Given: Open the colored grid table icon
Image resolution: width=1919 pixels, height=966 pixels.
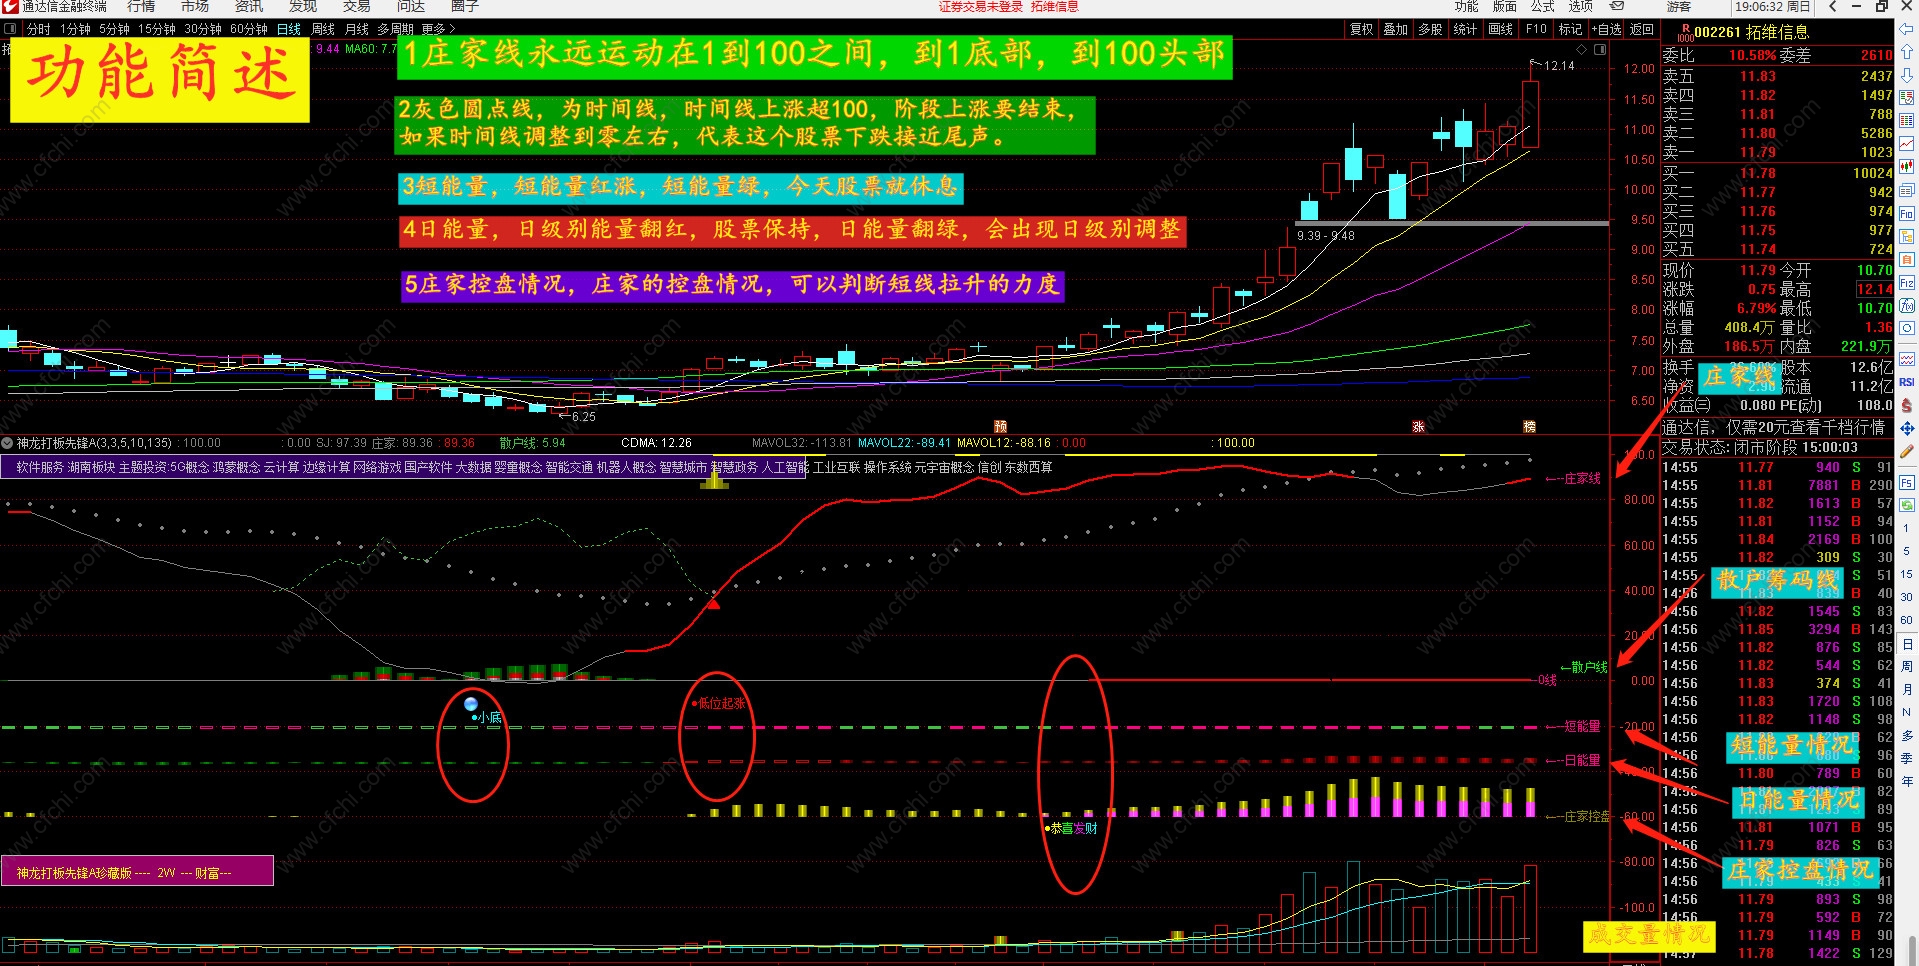Looking at the screenshot, I should [x=1907, y=121].
